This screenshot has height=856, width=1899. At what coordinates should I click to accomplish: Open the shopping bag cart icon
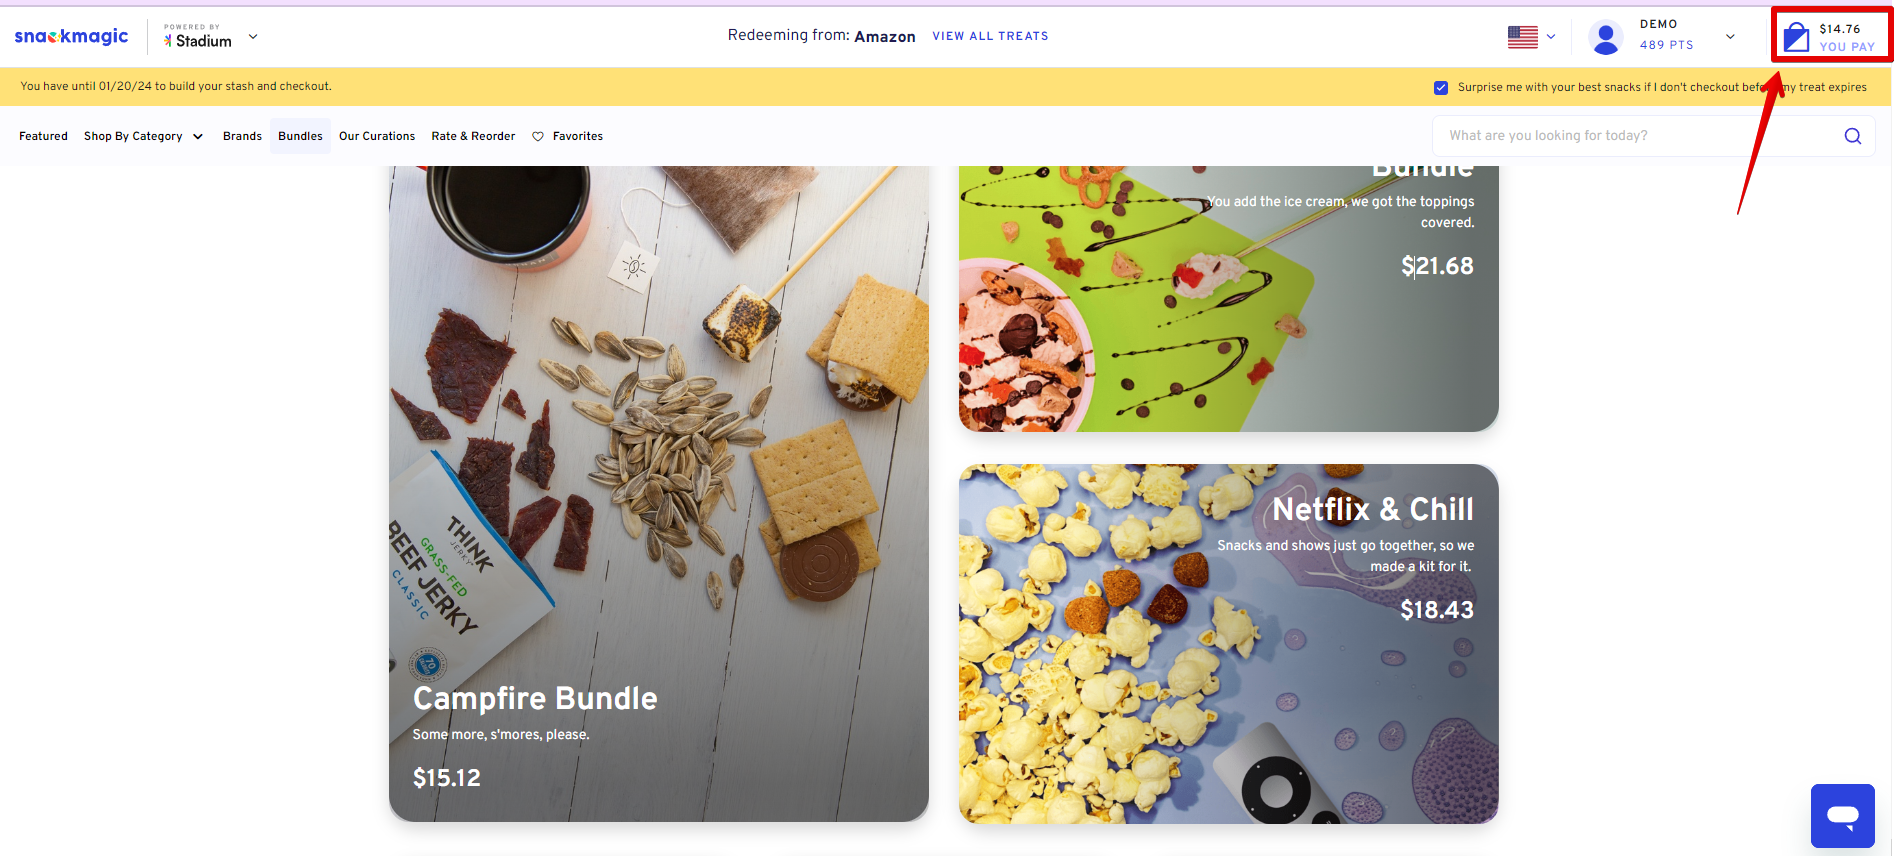(1796, 37)
